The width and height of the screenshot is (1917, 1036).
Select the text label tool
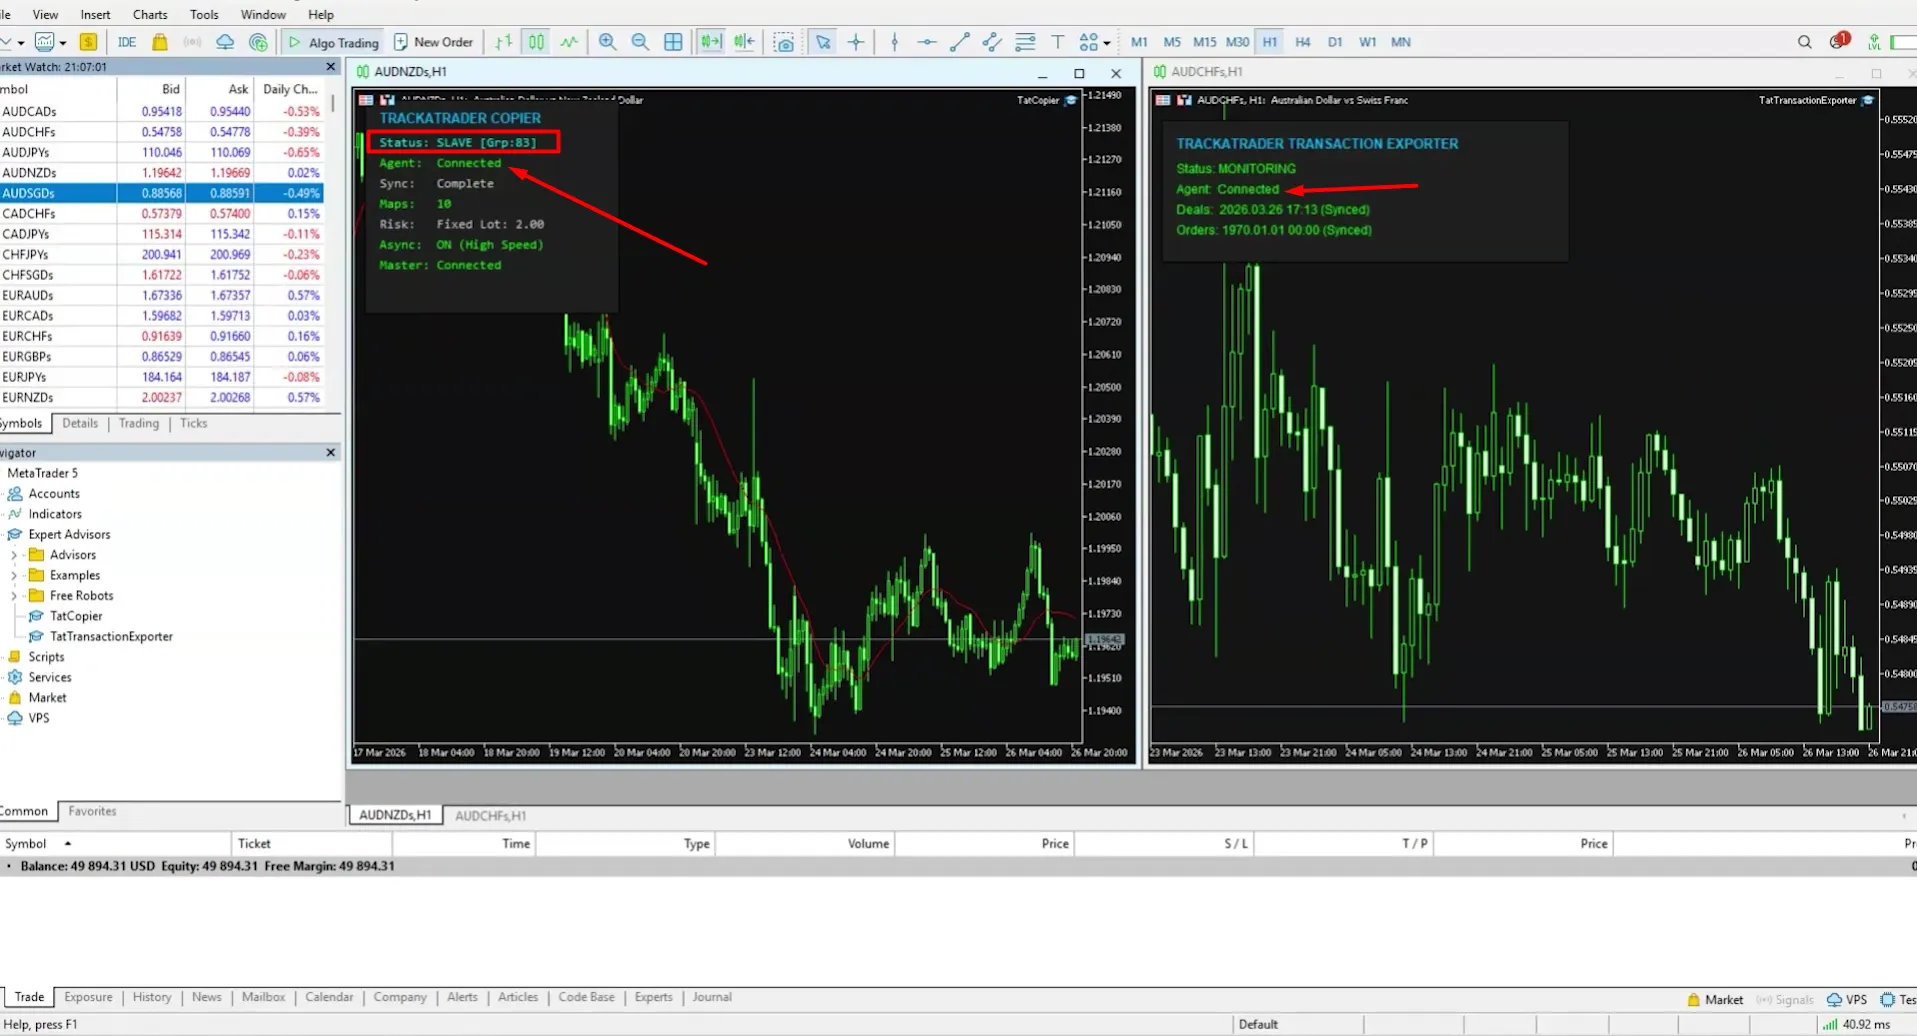pyautogui.click(x=1058, y=42)
